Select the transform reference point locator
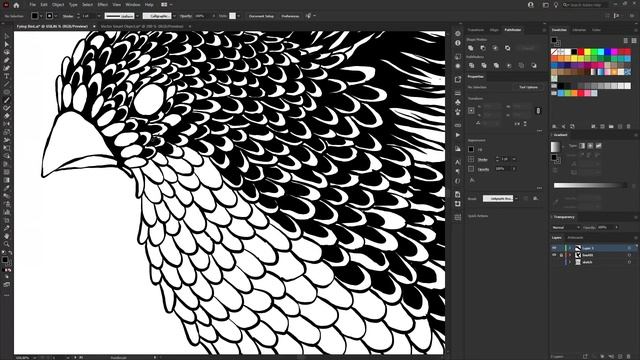 pos(471,111)
